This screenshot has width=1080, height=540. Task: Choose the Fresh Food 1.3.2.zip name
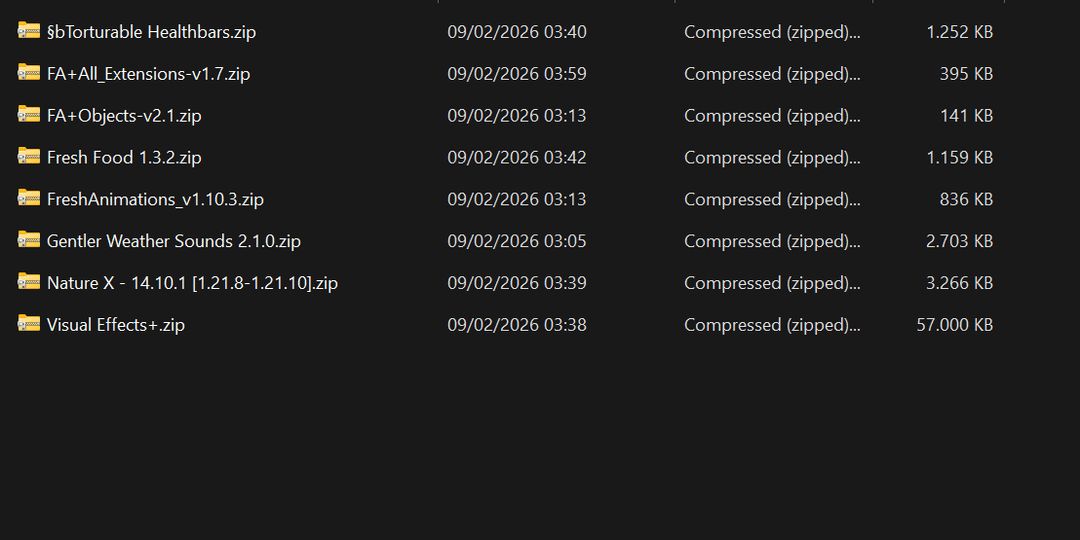[124, 158]
